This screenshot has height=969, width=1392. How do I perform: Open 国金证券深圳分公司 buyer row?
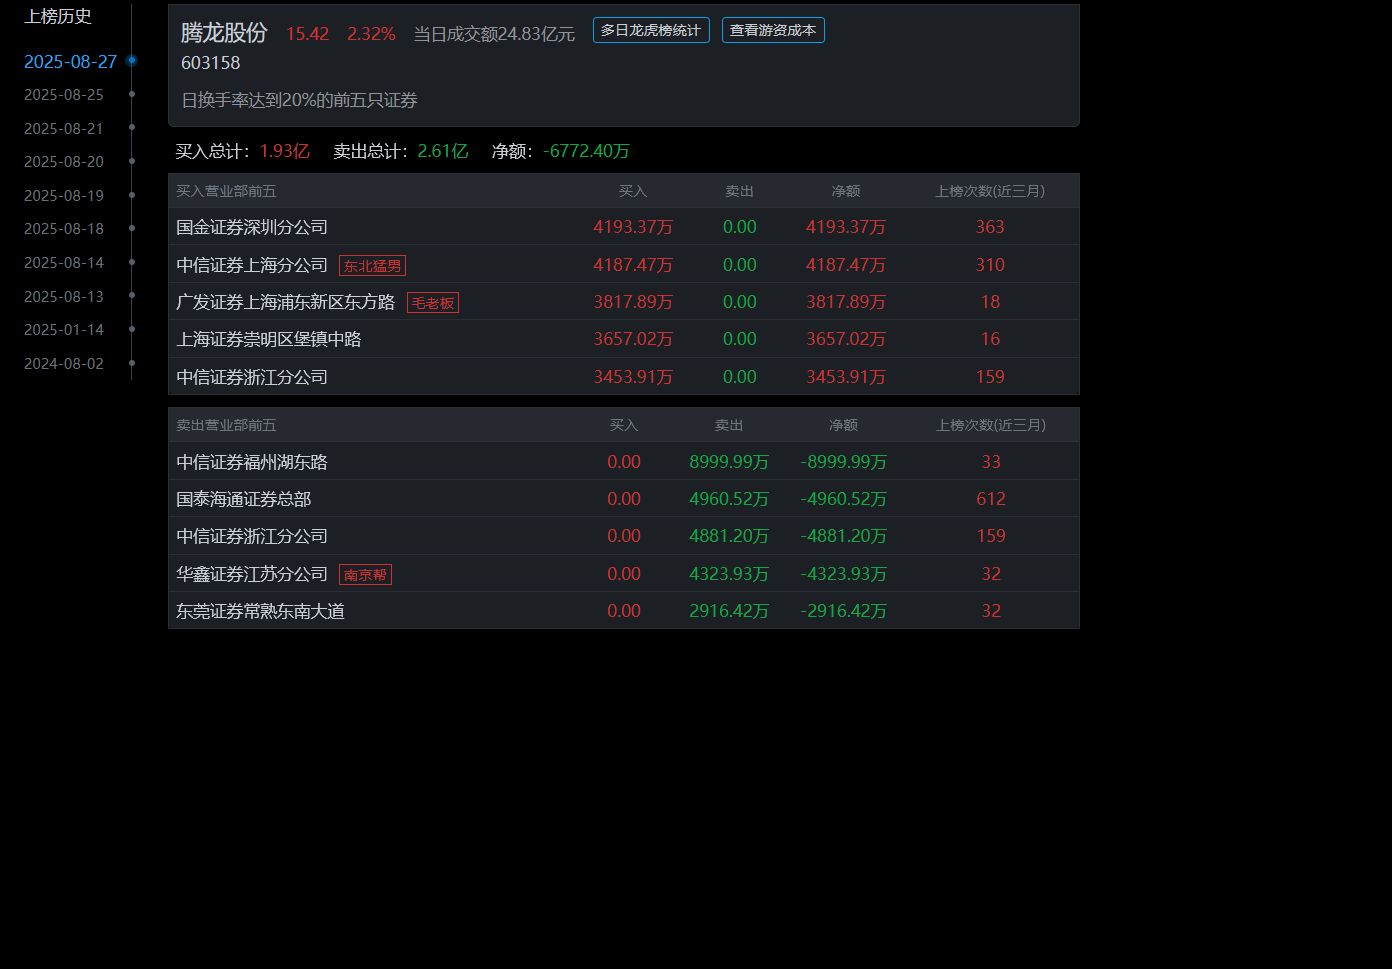(x=624, y=227)
